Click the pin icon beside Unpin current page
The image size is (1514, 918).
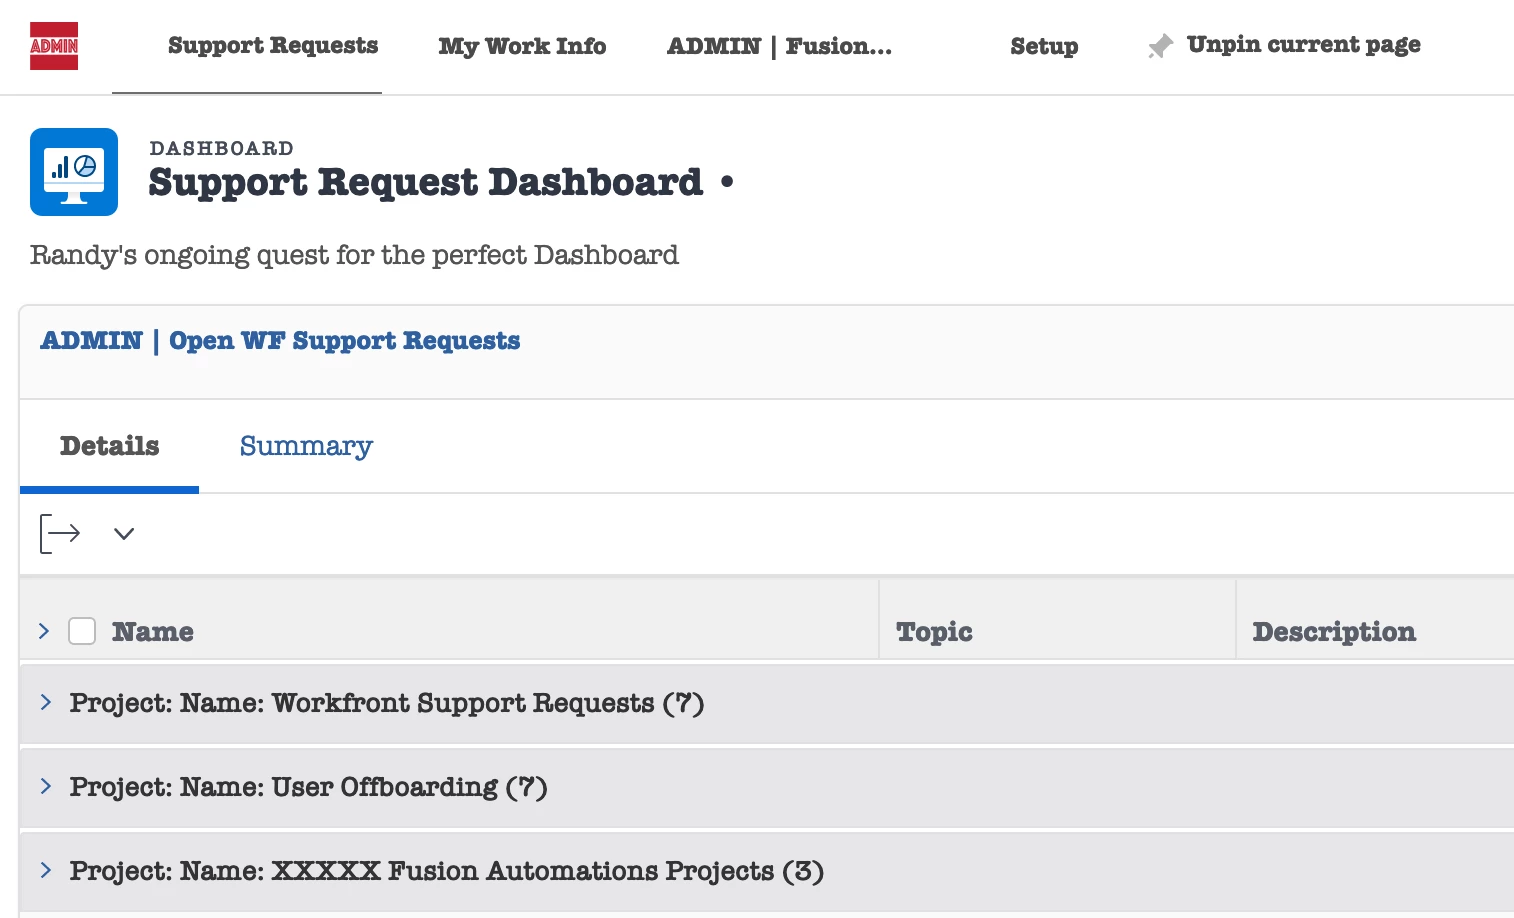click(x=1160, y=46)
